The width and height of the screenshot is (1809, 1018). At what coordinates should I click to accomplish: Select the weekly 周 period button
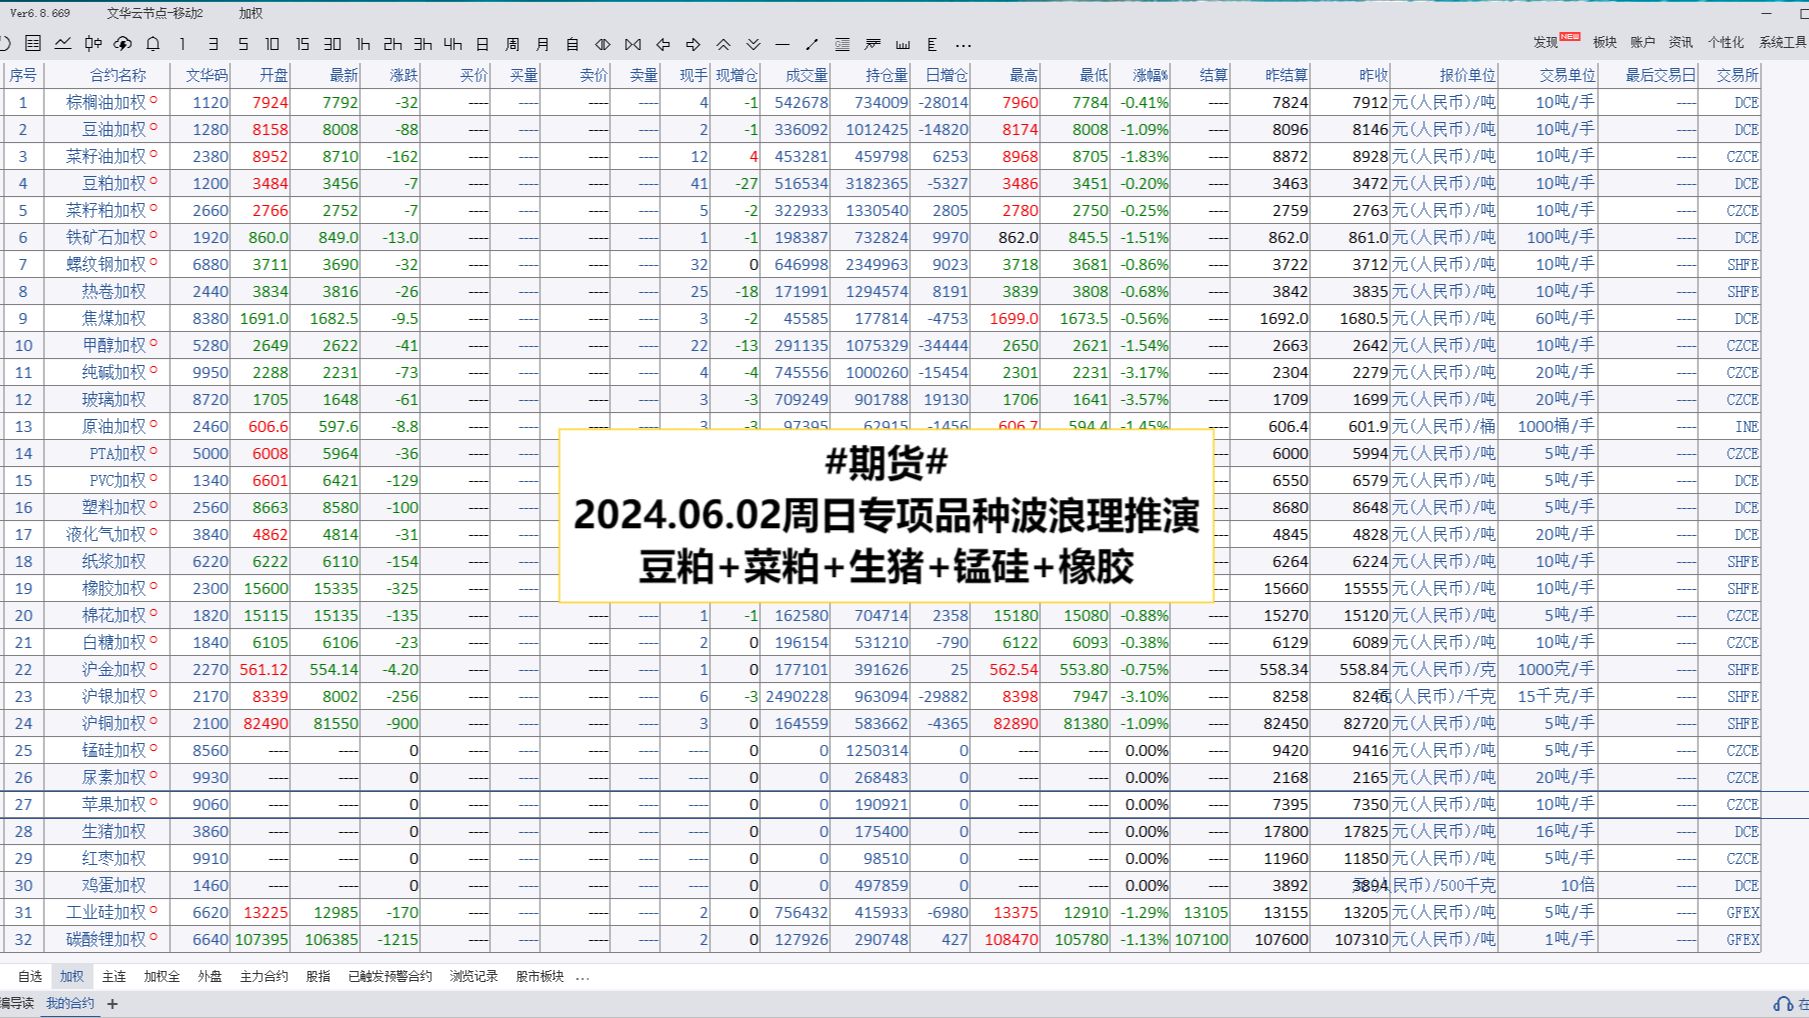click(512, 44)
